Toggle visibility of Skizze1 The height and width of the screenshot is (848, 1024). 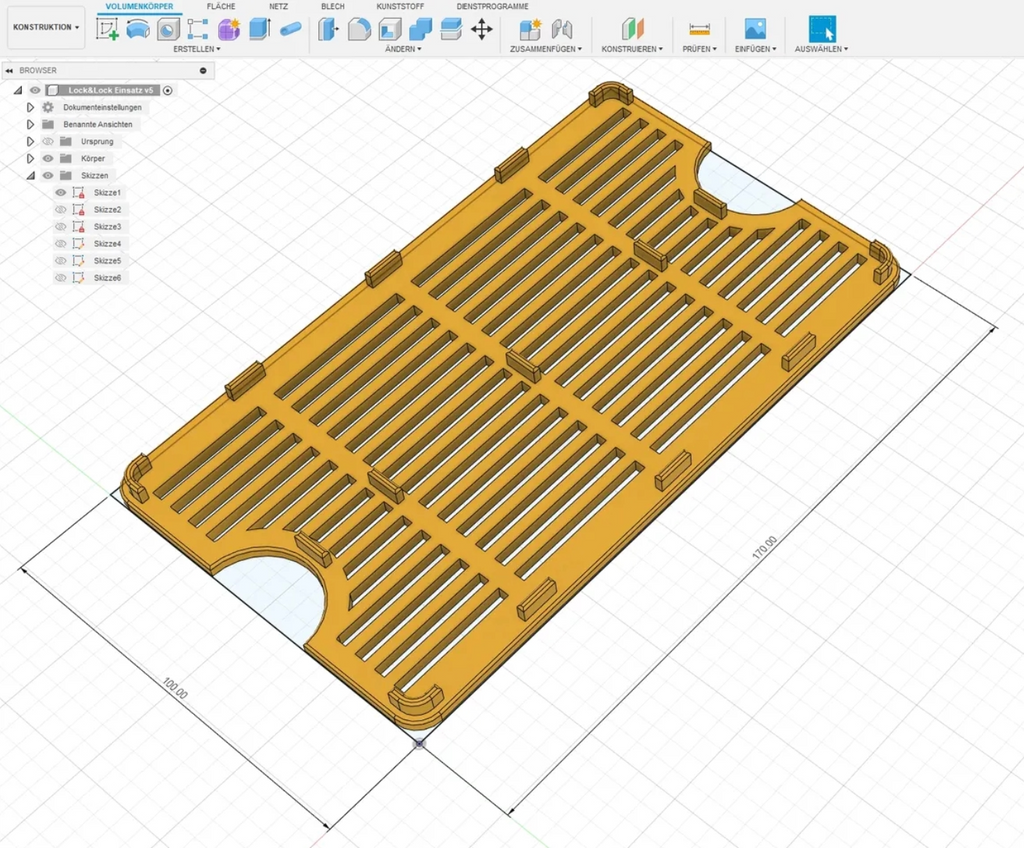pos(61,193)
